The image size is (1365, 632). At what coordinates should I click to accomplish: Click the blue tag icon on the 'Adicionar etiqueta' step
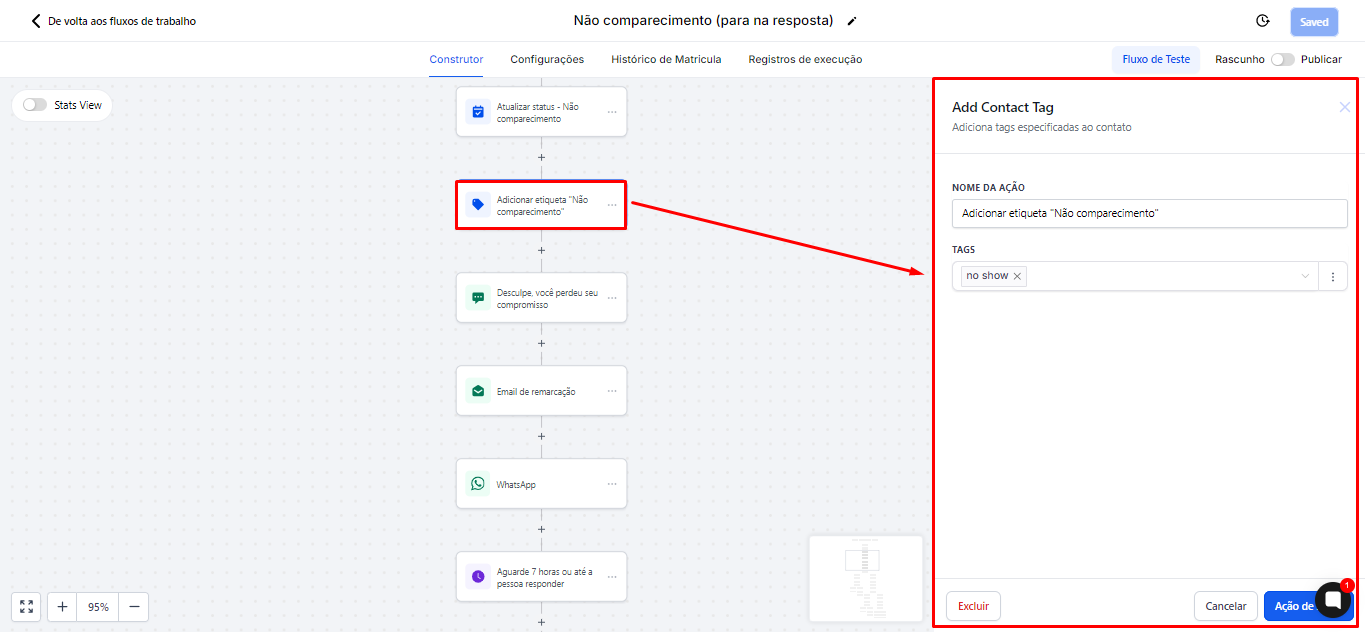point(478,205)
